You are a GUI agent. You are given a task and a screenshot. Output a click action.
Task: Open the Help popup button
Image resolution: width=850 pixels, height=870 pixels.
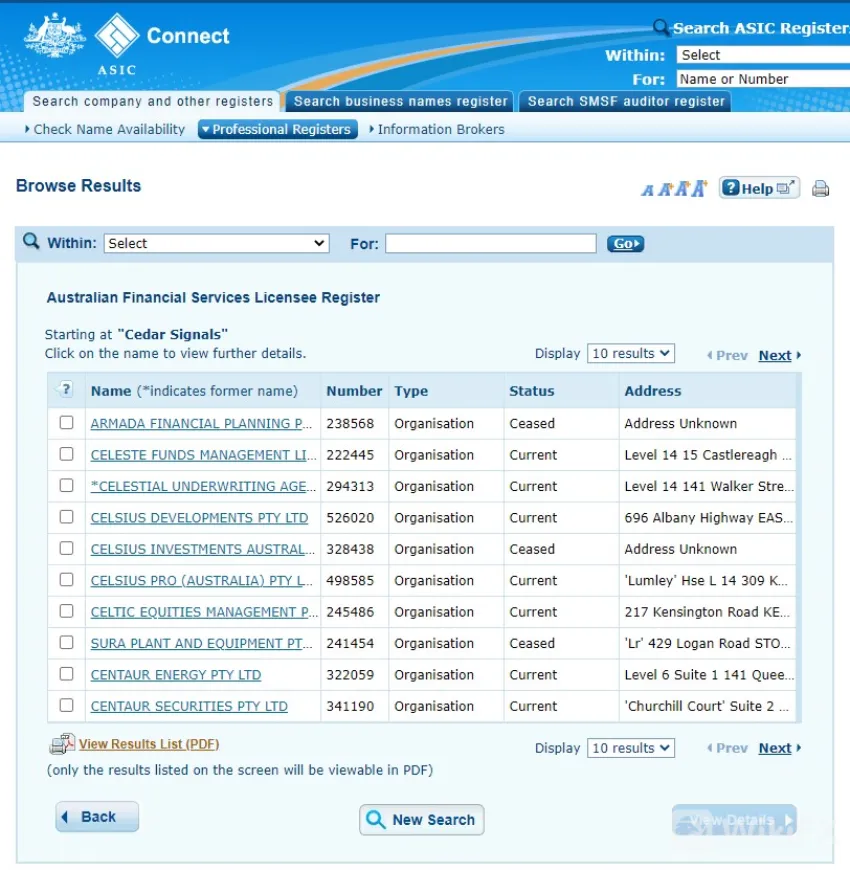pos(759,188)
